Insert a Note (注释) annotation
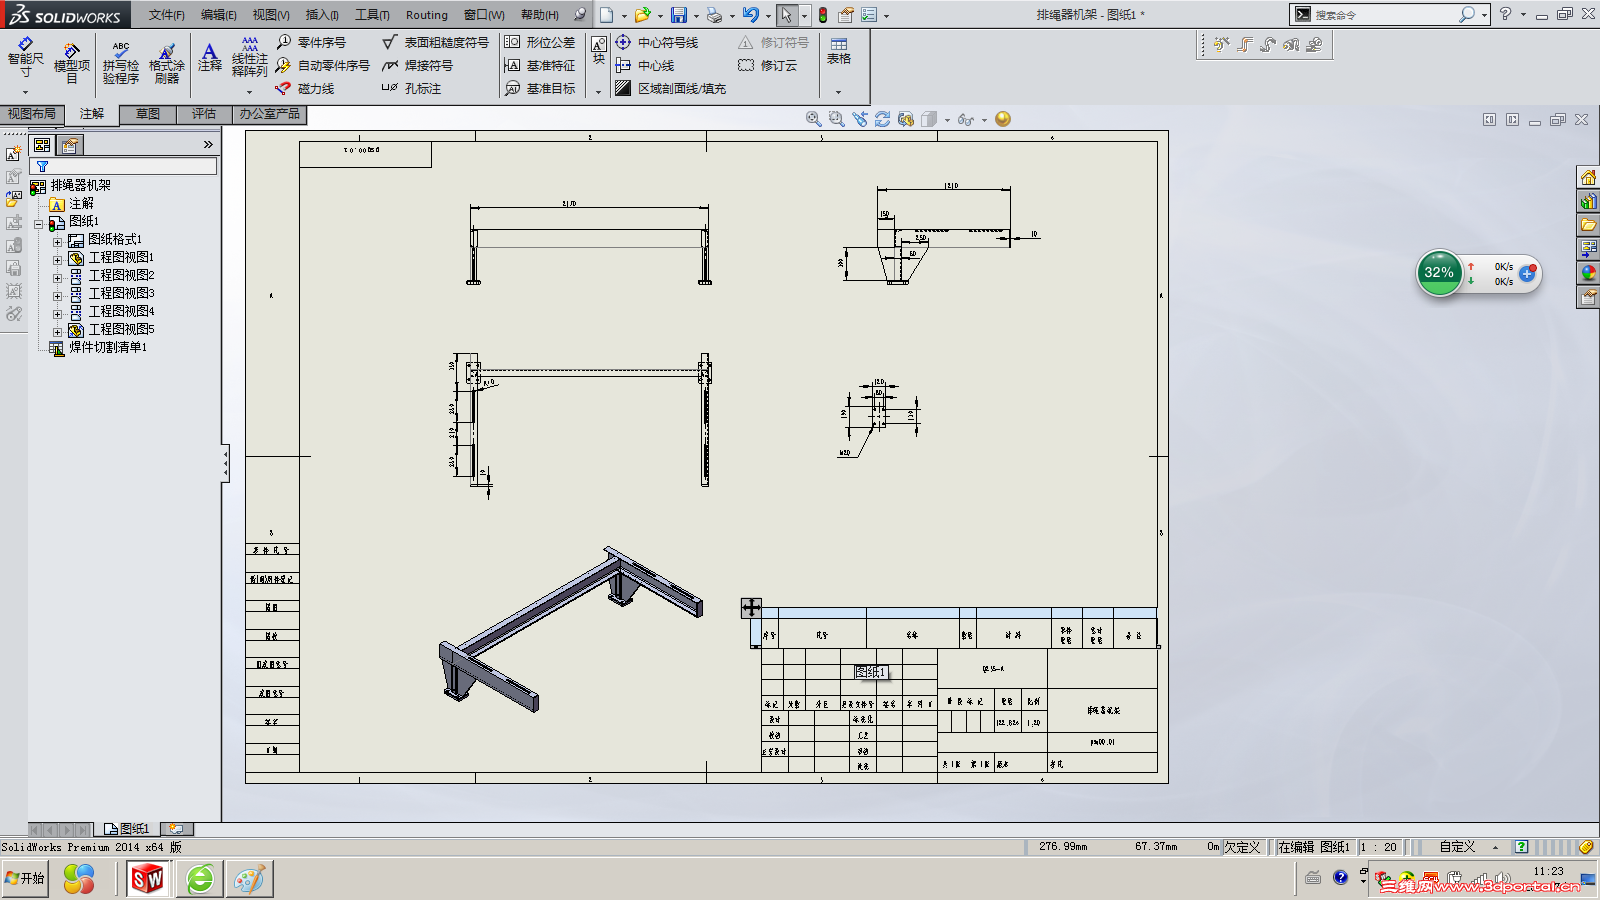Image resolution: width=1600 pixels, height=900 pixels. coord(210,57)
